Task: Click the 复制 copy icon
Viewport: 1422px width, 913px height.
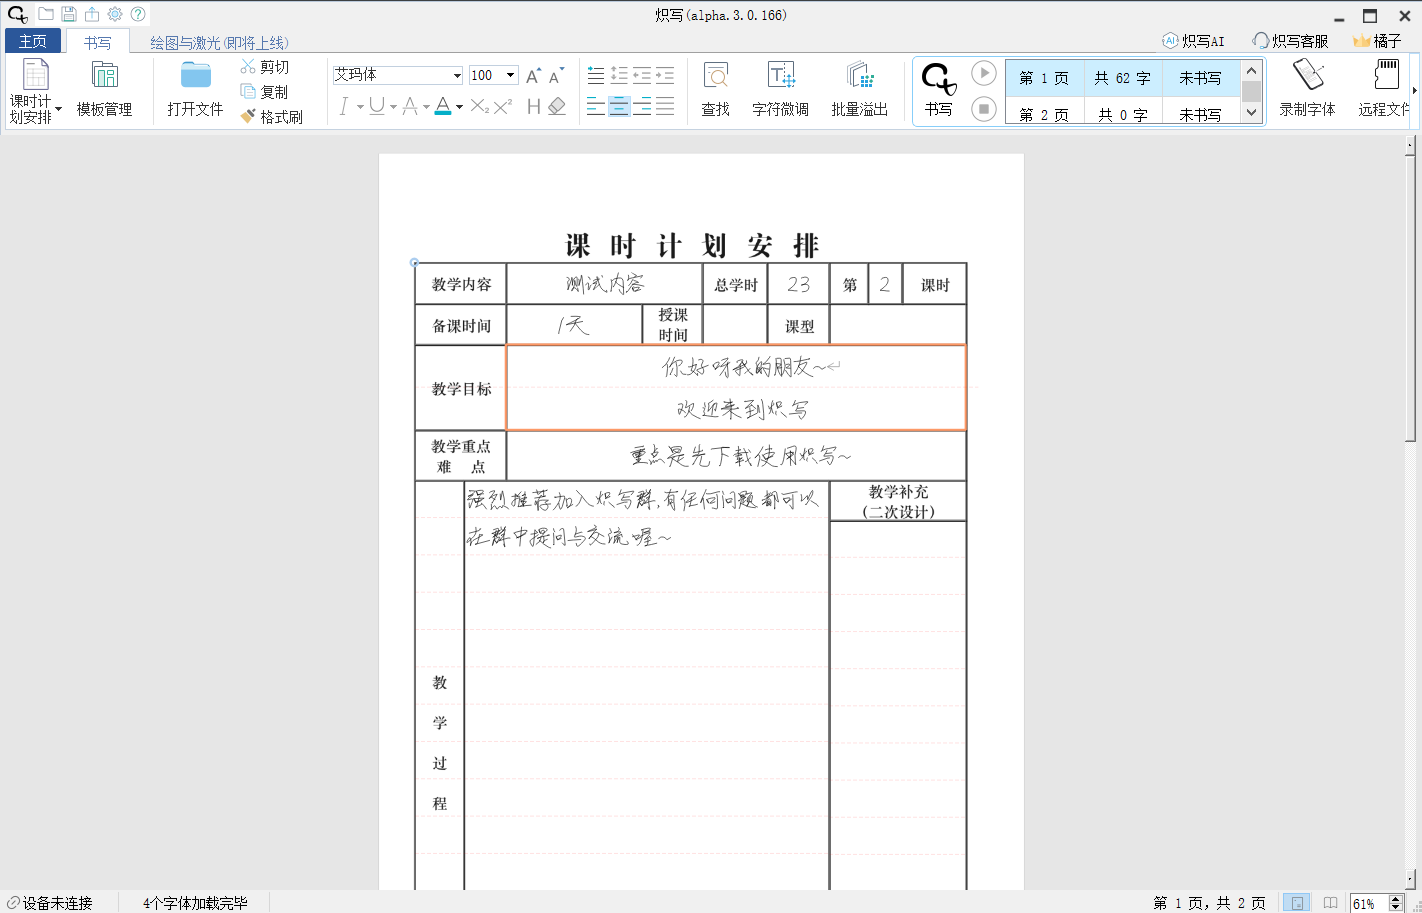Action: [x=248, y=91]
